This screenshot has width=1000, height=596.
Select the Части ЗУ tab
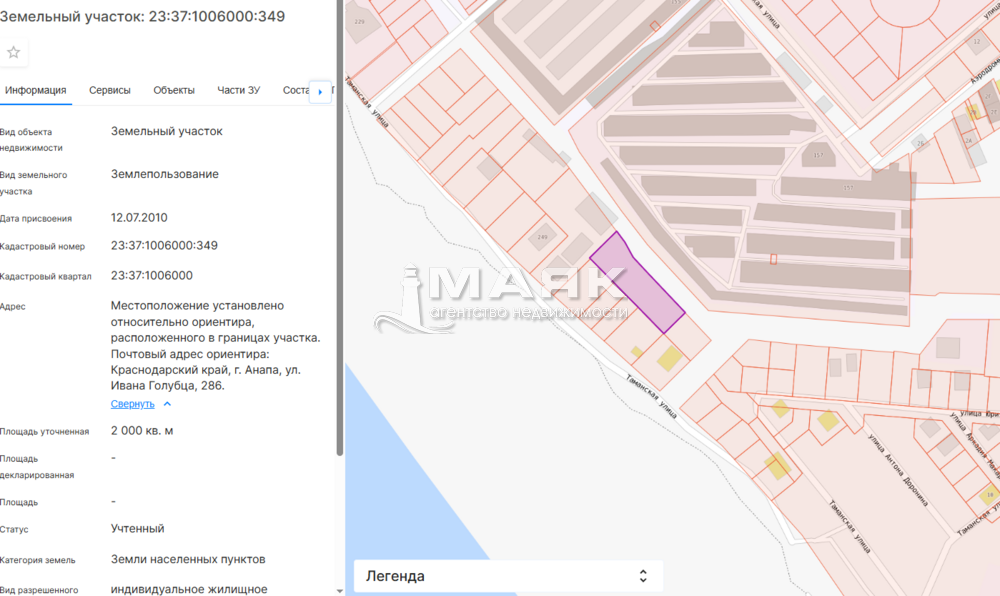point(239,90)
